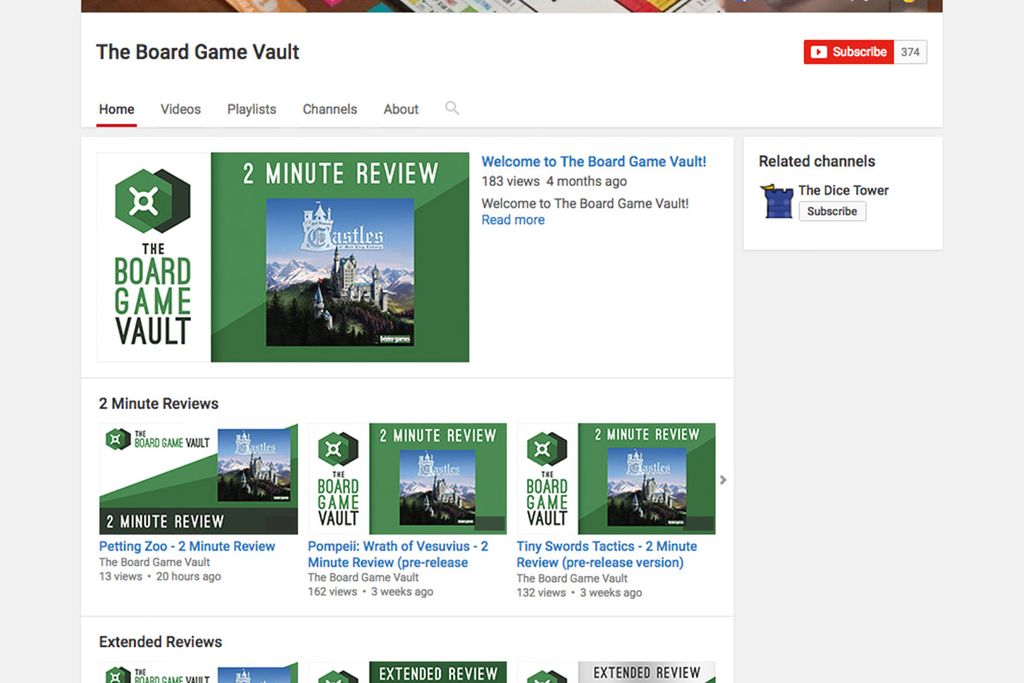This screenshot has height=683, width=1024.
Task: Subscribe to The Board Game Vault
Action: [848, 52]
